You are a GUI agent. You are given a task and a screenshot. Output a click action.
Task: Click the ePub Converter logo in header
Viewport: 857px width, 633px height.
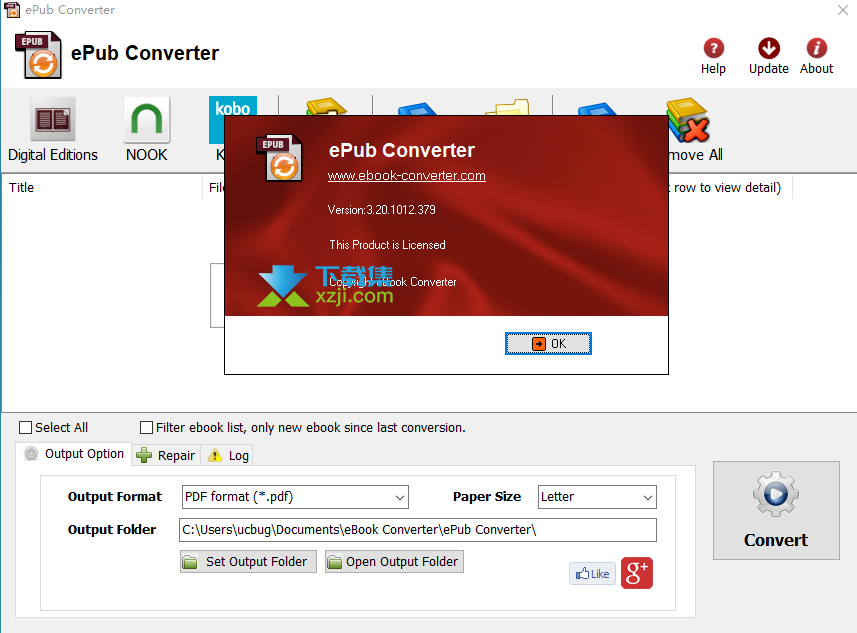click(x=38, y=55)
